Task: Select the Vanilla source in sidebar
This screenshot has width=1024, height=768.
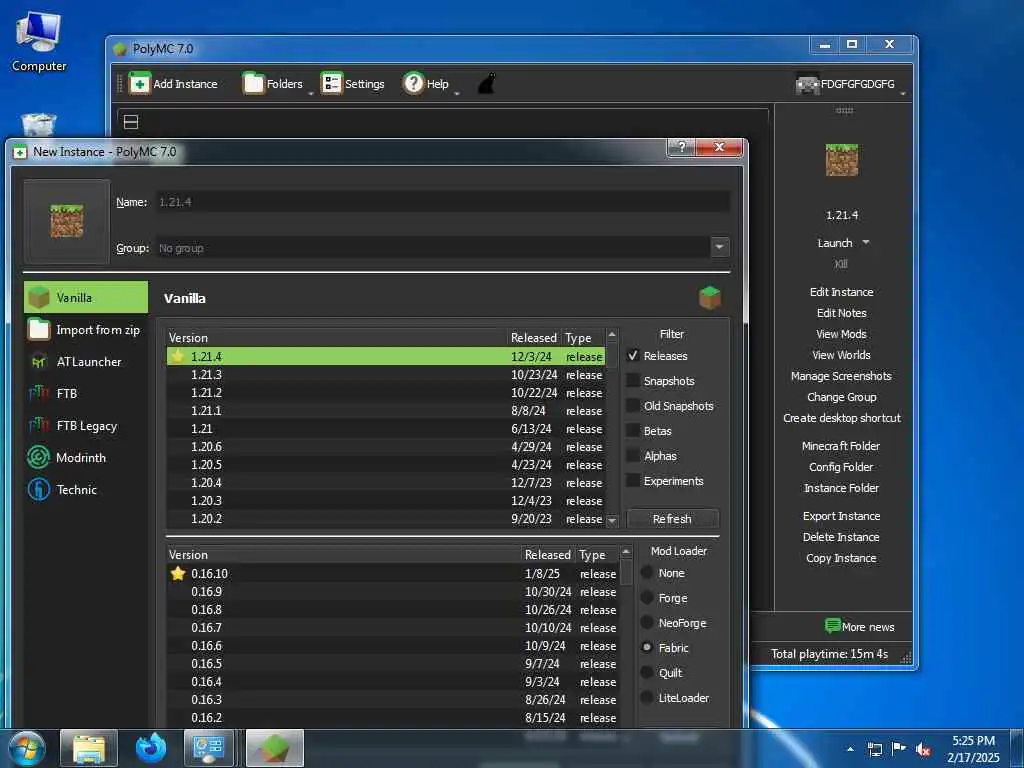Action: click(86, 297)
